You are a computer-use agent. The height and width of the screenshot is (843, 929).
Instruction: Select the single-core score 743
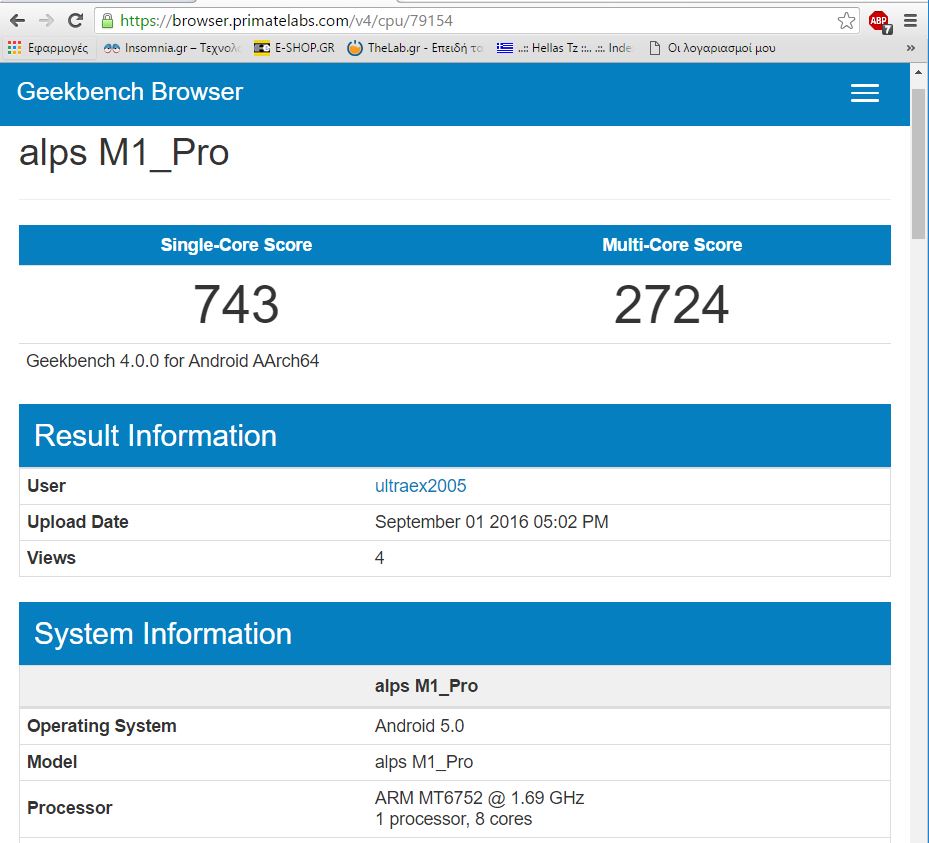[x=236, y=304]
